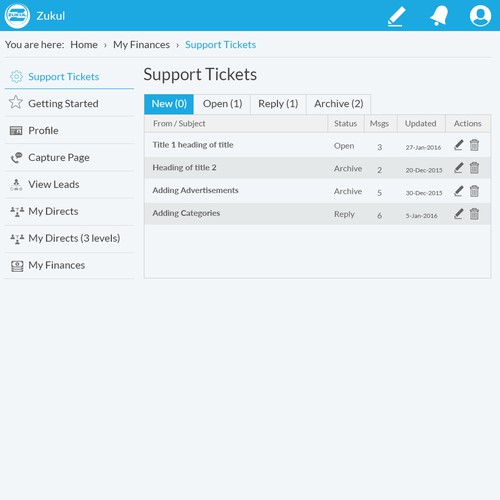Click the View Leads hierarchy icon
500x500 pixels.
point(16,185)
